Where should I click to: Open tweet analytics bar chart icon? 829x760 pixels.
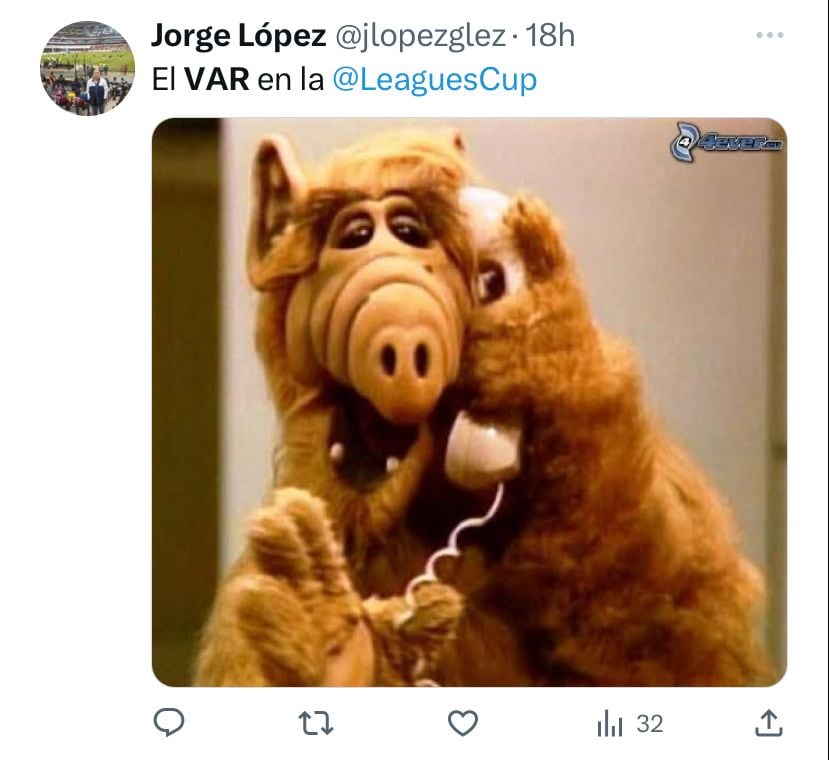(x=610, y=724)
